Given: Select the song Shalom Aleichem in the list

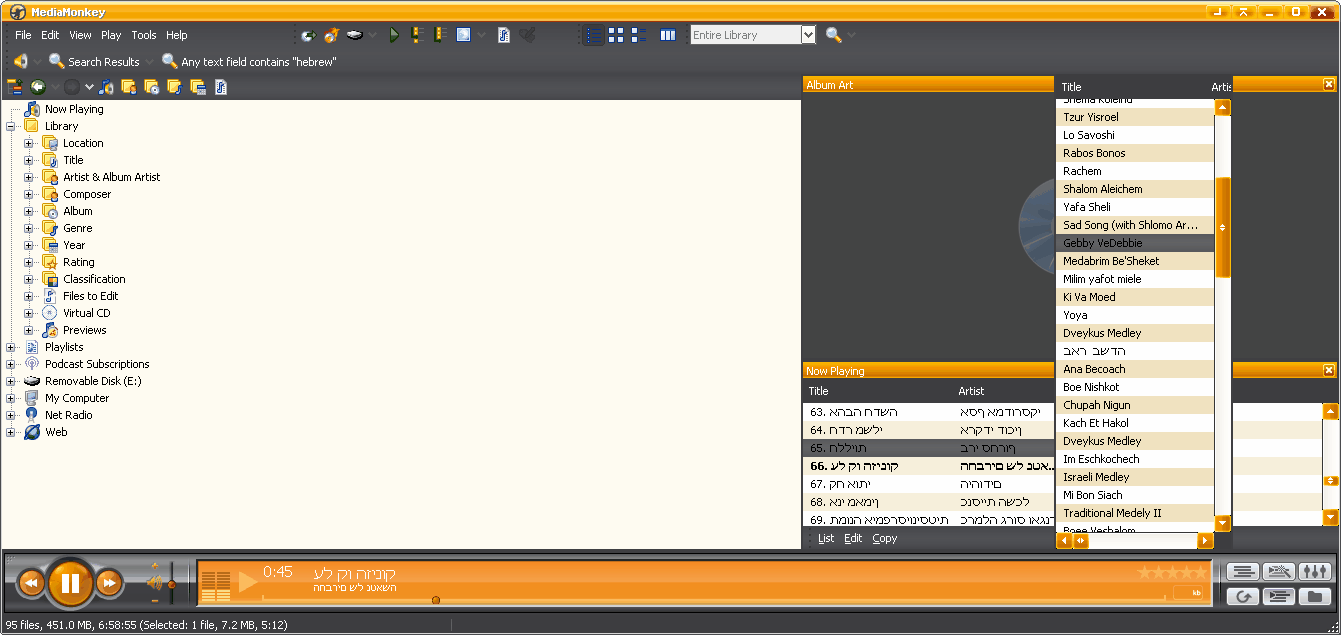Looking at the screenshot, I should pos(1103,189).
